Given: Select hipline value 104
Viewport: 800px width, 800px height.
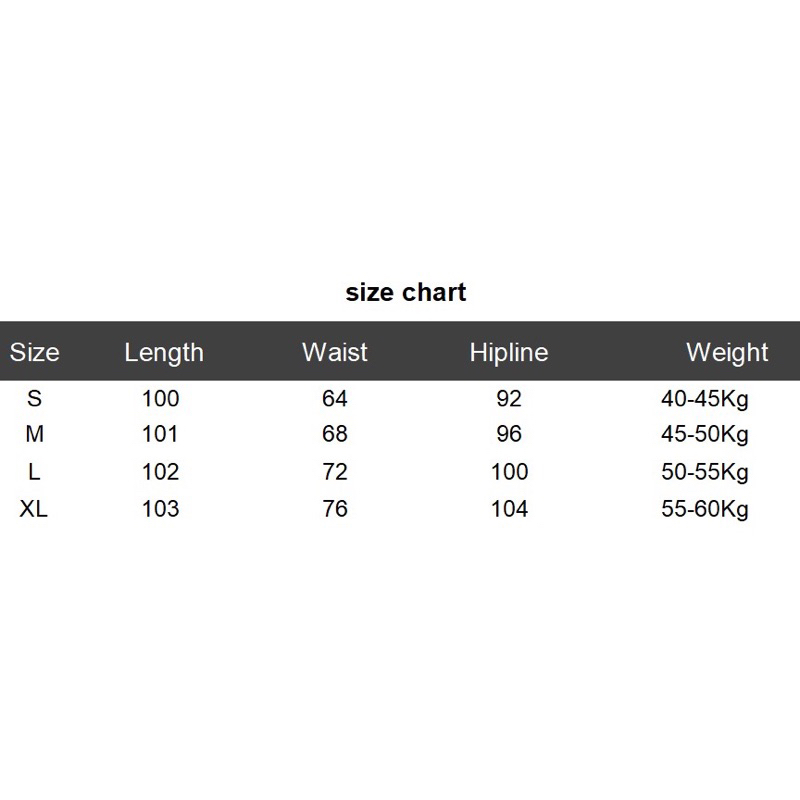Looking at the screenshot, I should [509, 509].
